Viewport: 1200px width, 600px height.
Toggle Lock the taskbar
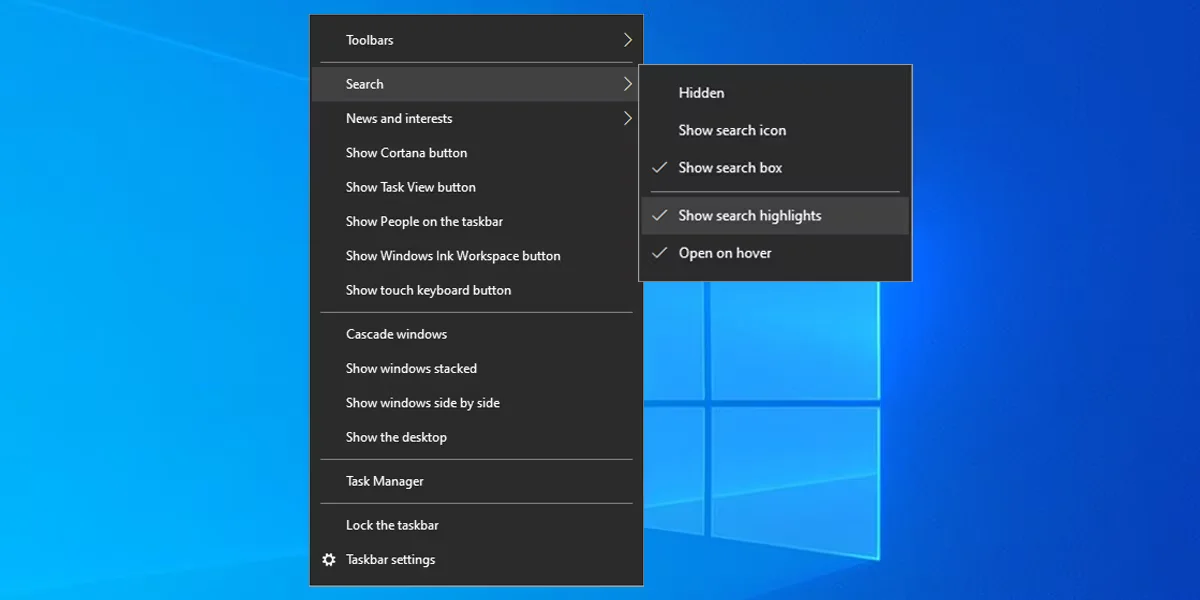click(x=392, y=525)
